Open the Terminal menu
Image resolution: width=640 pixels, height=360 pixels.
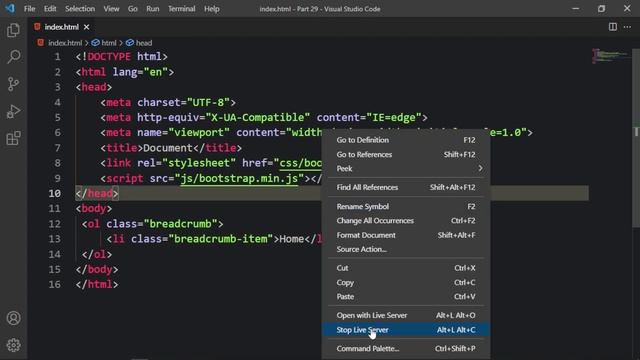point(182,9)
